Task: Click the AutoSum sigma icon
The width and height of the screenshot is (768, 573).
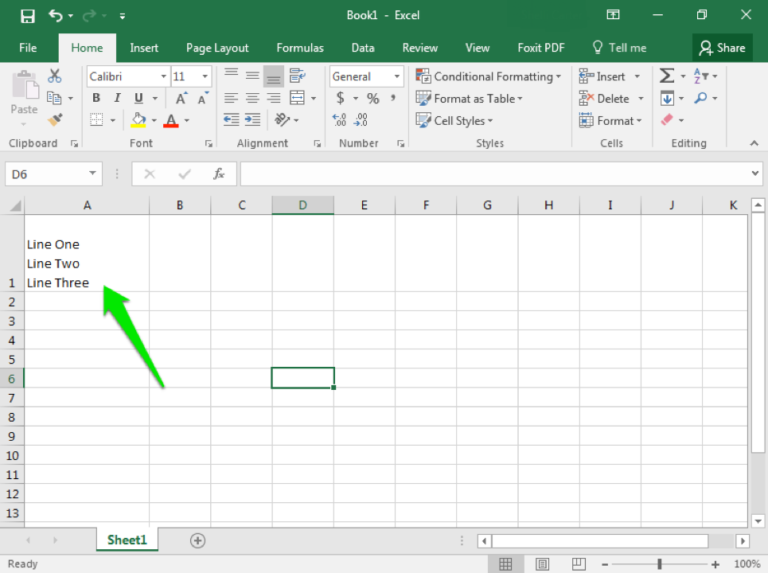Action: pos(667,76)
